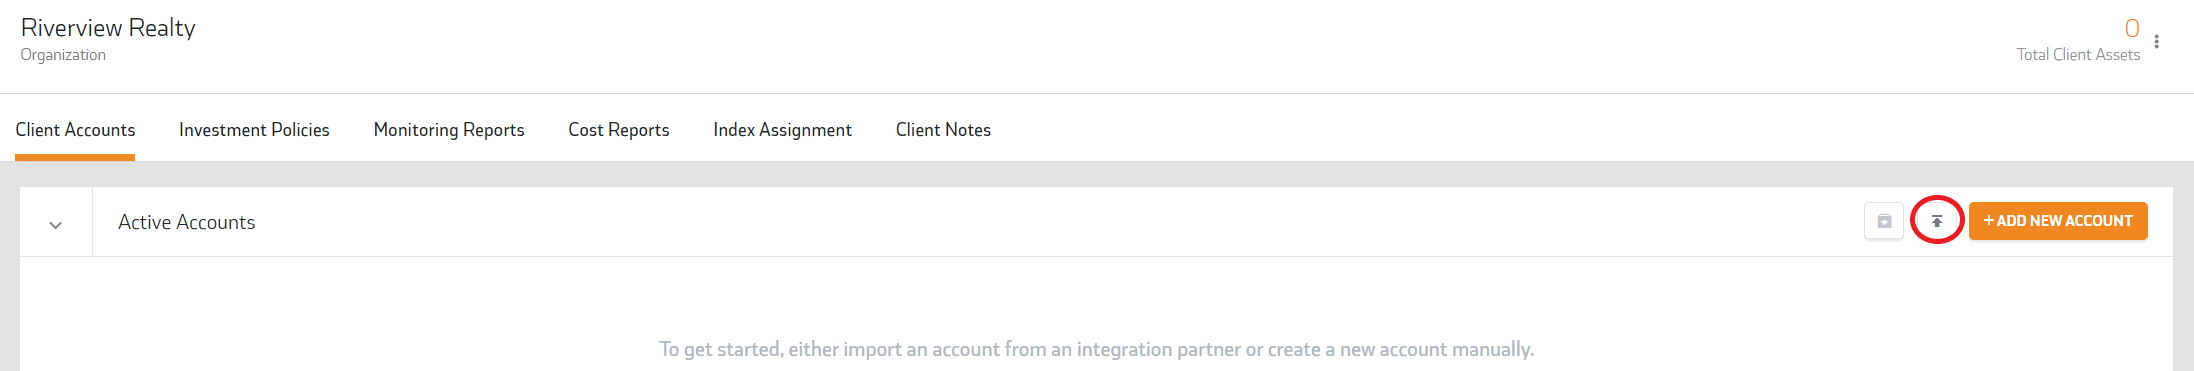2194x371 pixels.
Task: Open the three-dot options menu
Action: tap(2157, 41)
